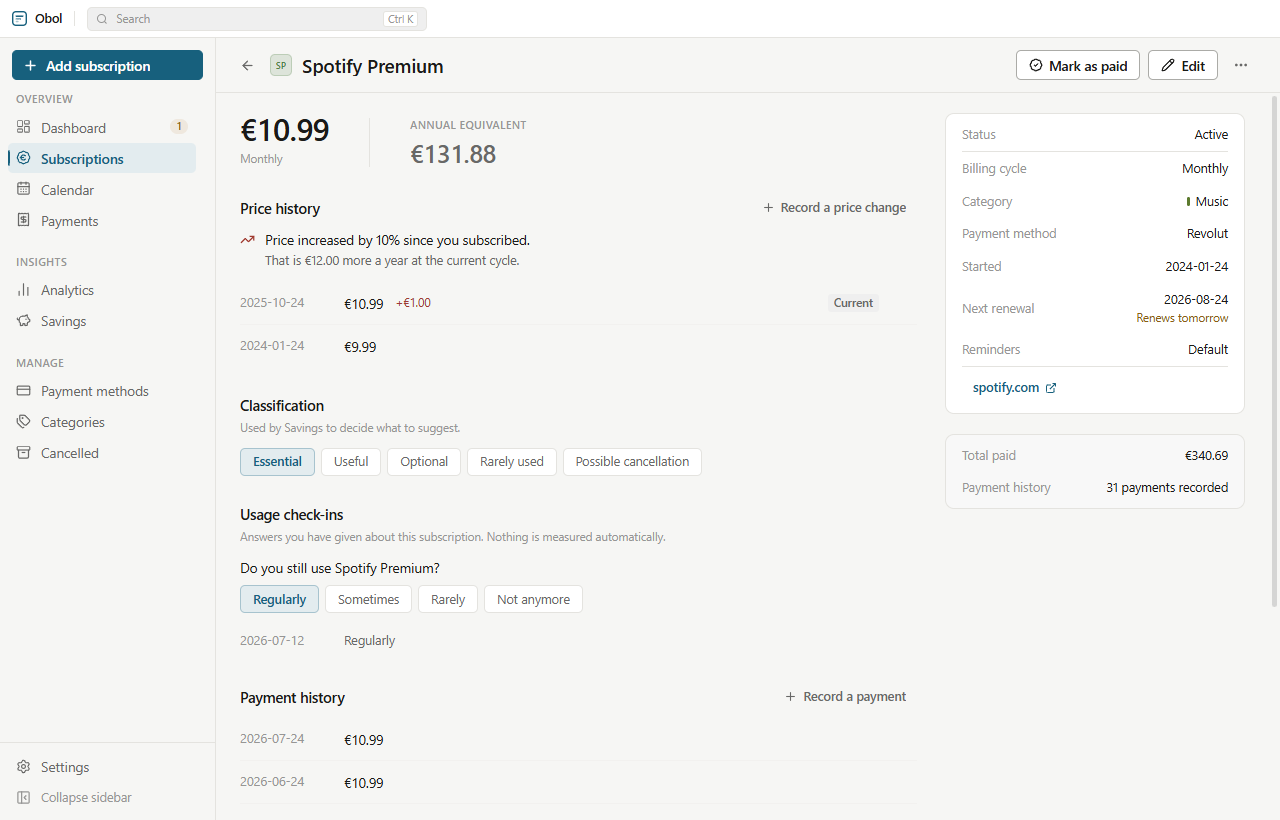Choose Regularly usage answer button

click(279, 599)
